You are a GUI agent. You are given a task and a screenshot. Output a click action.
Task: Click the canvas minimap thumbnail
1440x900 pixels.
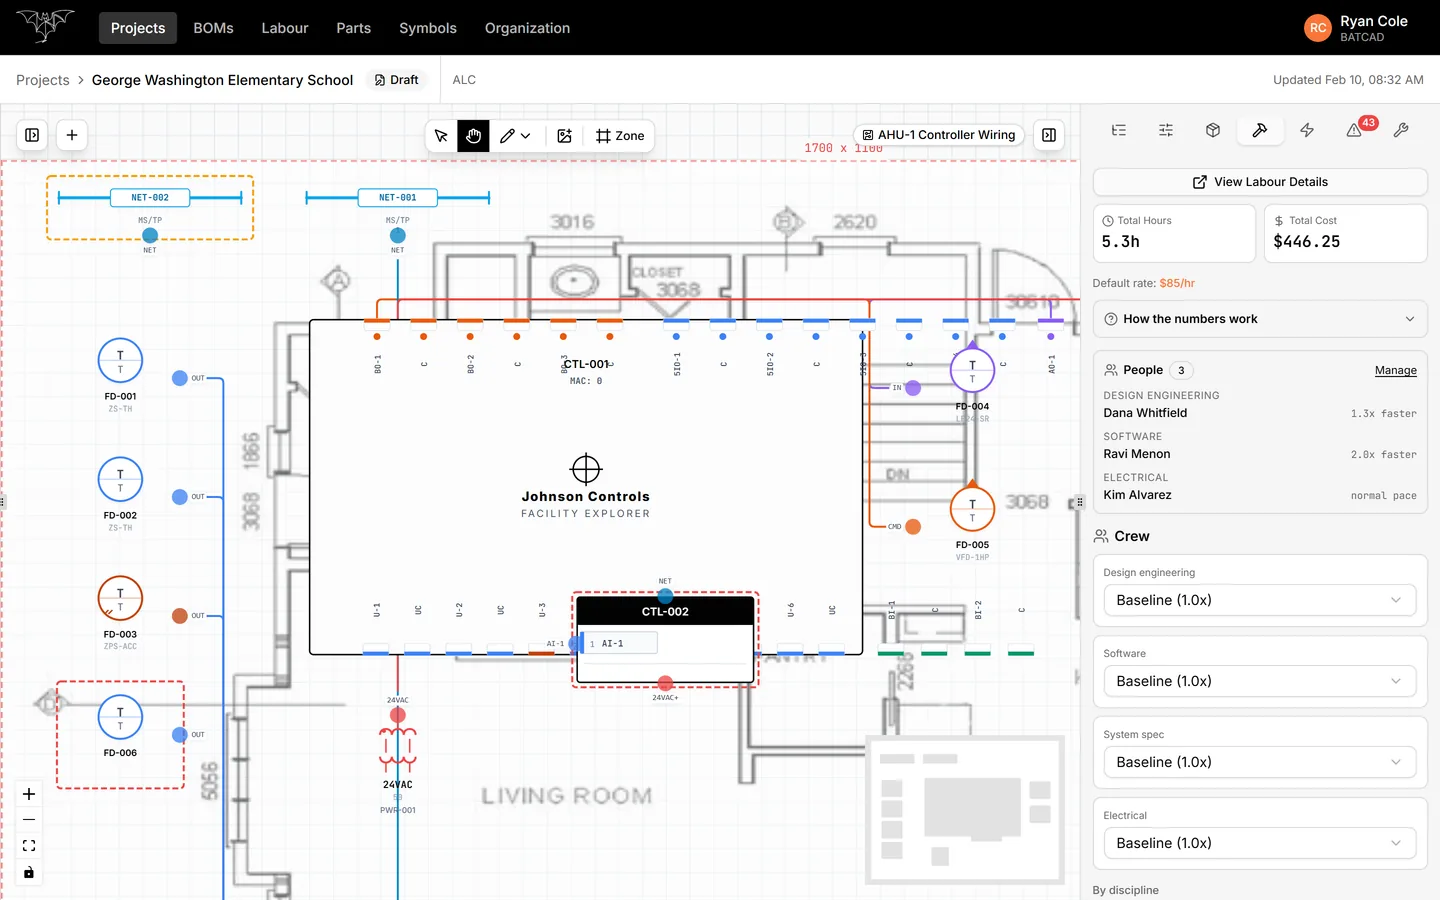coord(966,810)
